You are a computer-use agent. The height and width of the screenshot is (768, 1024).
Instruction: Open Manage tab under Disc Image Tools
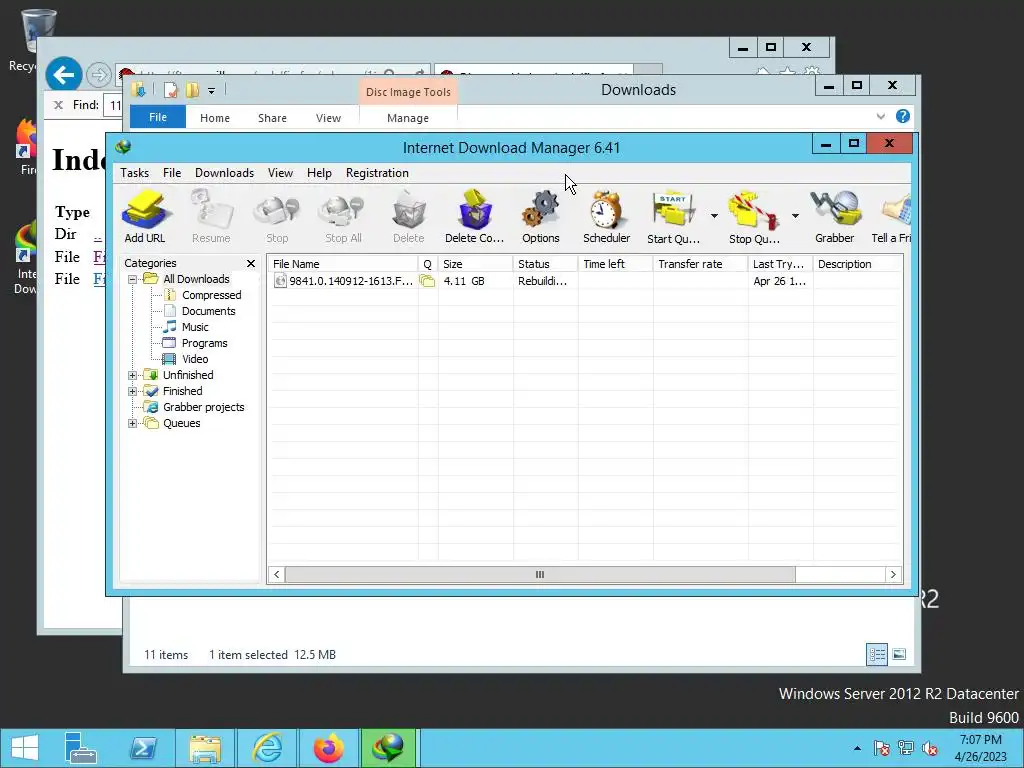pyautogui.click(x=408, y=118)
